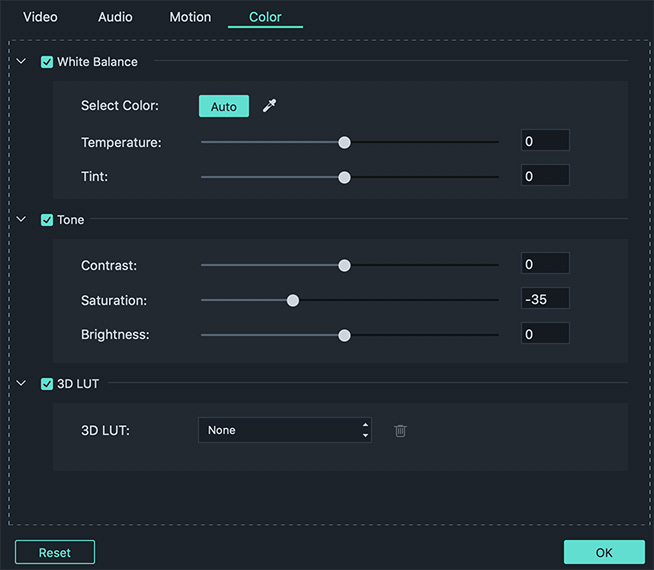654x570 pixels.
Task: Click the 'Saturation:' label
Action: [x=114, y=301]
